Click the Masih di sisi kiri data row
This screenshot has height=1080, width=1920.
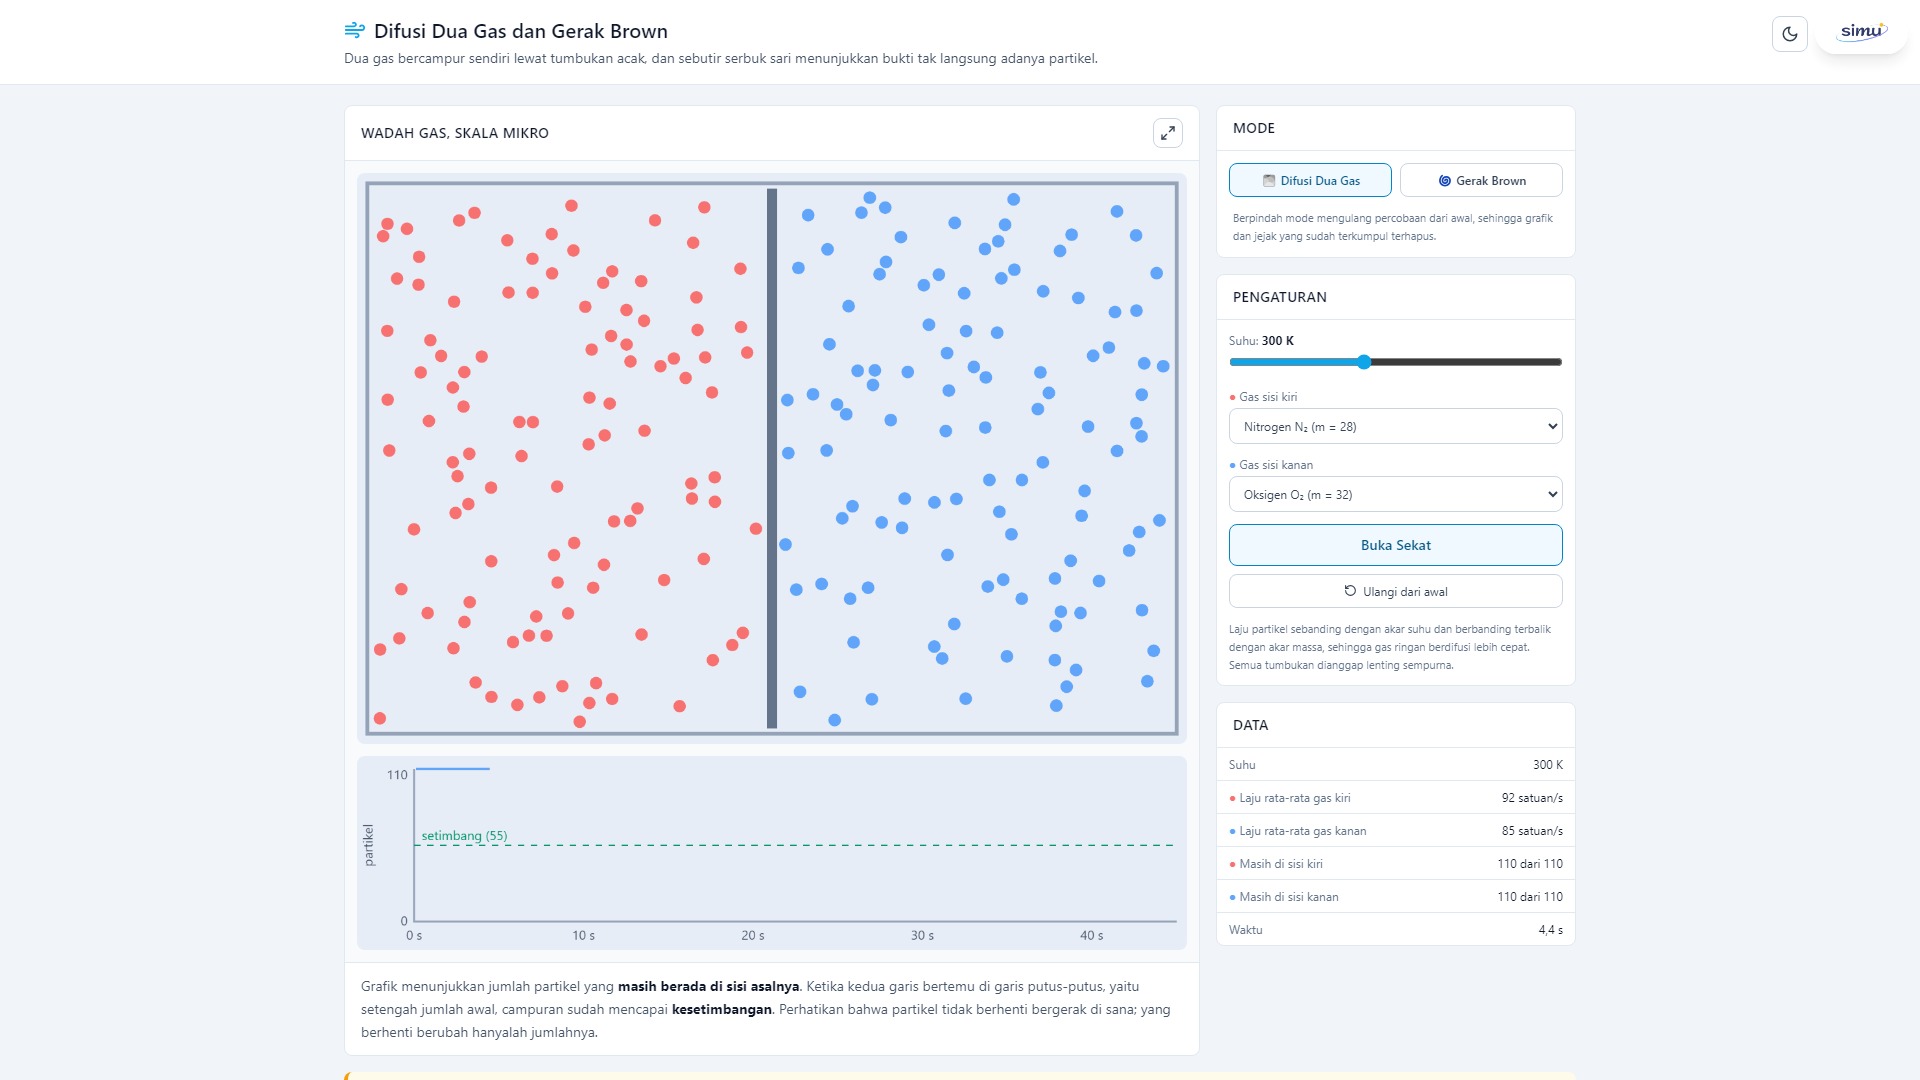pyautogui.click(x=1395, y=864)
